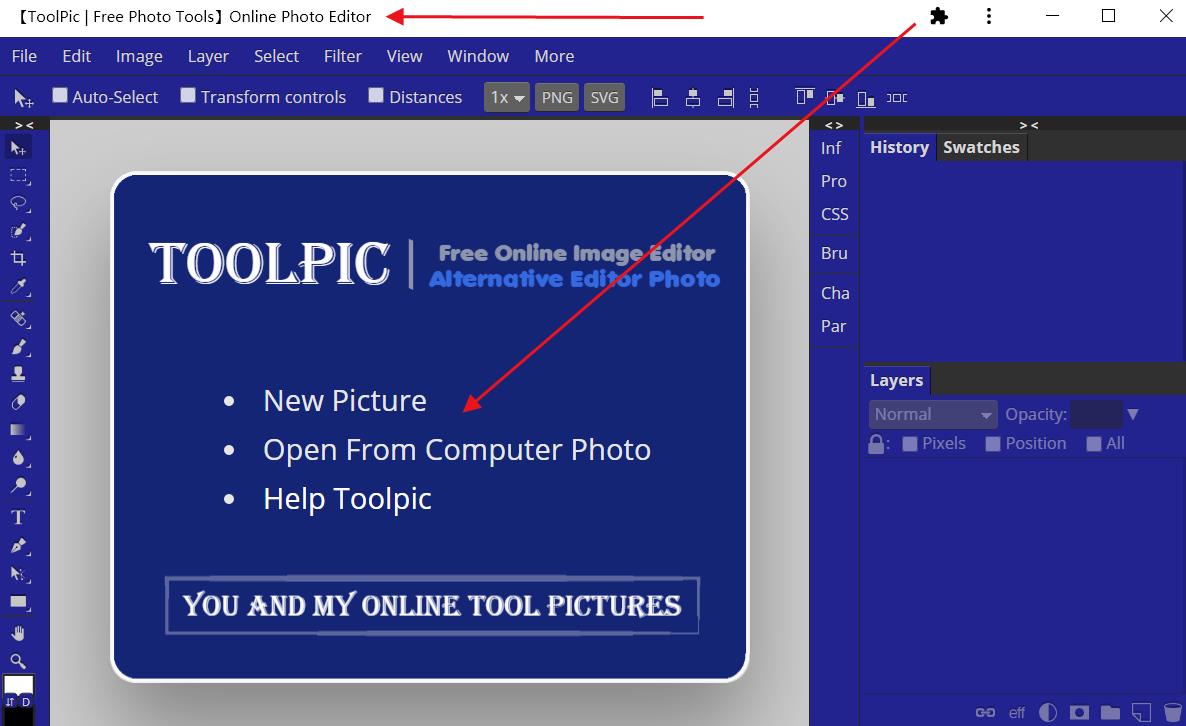Open the Layer menu
The width and height of the screenshot is (1186, 726).
click(x=208, y=57)
